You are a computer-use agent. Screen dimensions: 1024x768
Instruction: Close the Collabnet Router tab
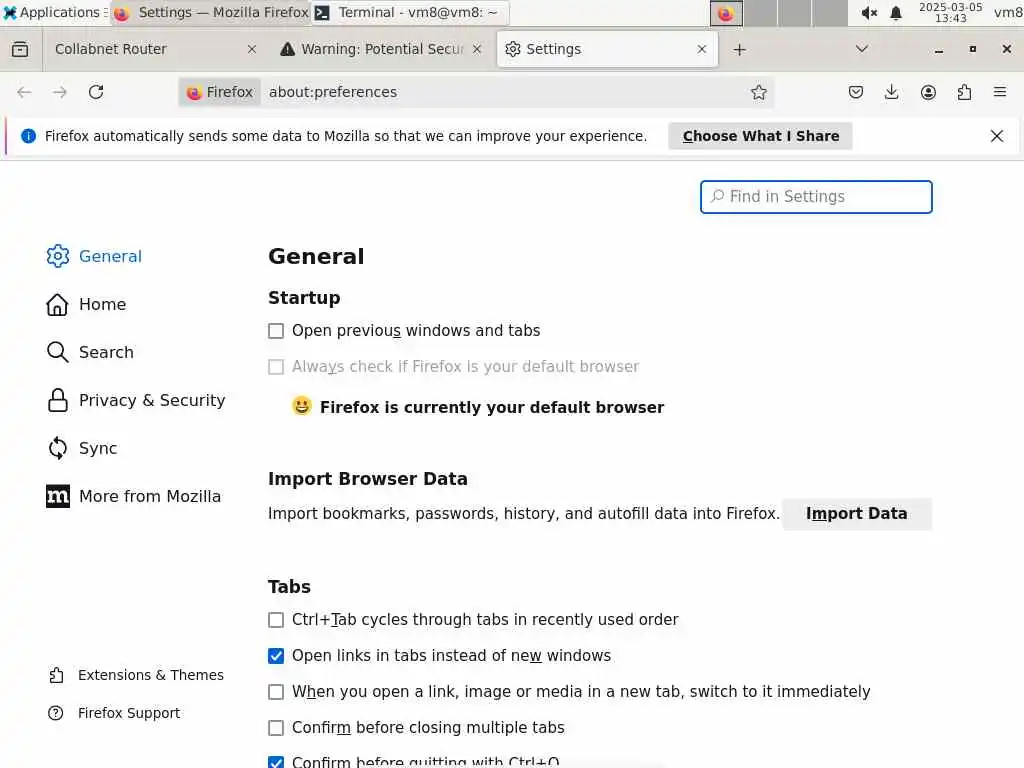pyautogui.click(x=251, y=49)
